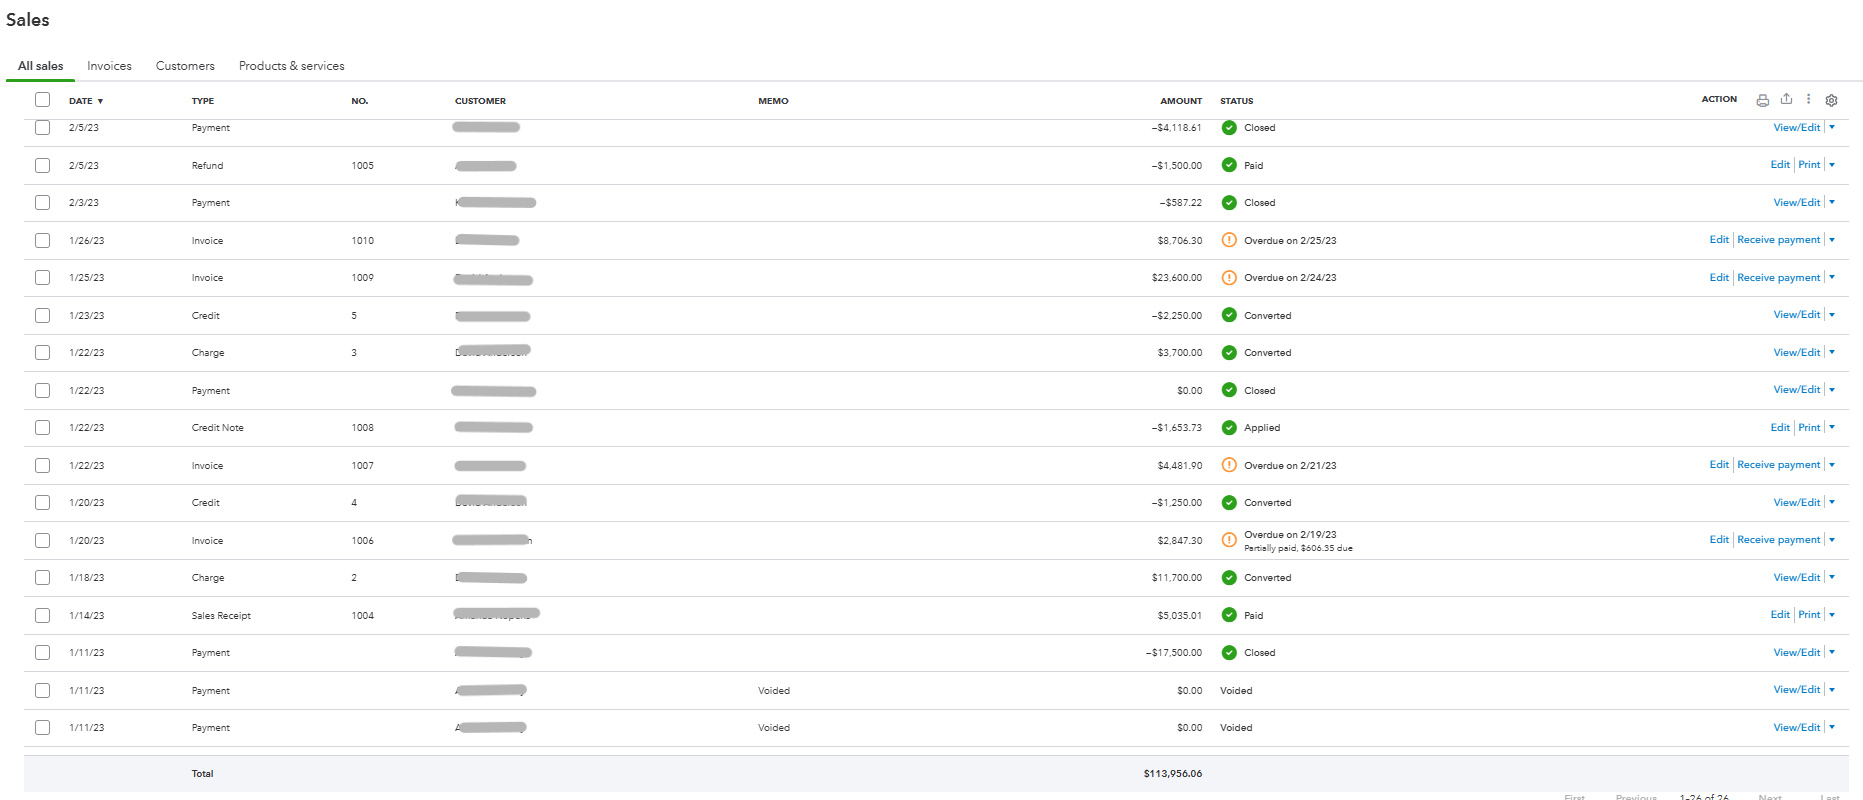Open the table settings gear icon
Image resolution: width=1863 pixels, height=800 pixels.
pyautogui.click(x=1831, y=100)
